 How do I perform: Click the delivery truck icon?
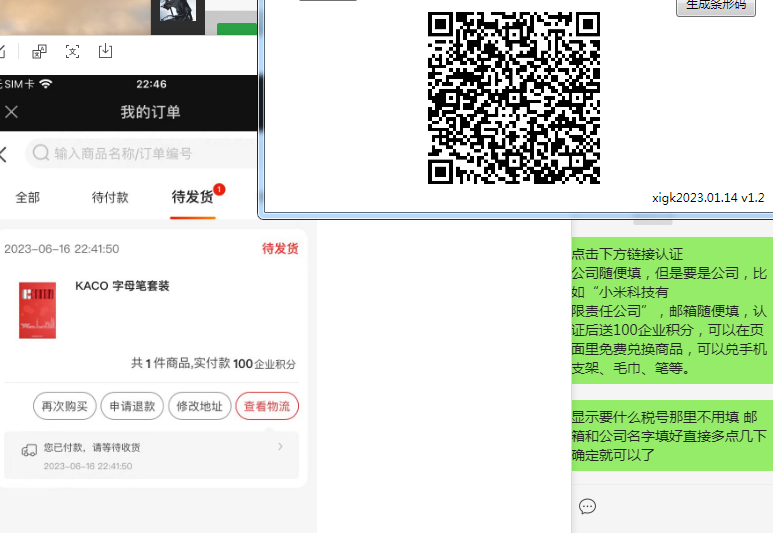(x=29, y=450)
